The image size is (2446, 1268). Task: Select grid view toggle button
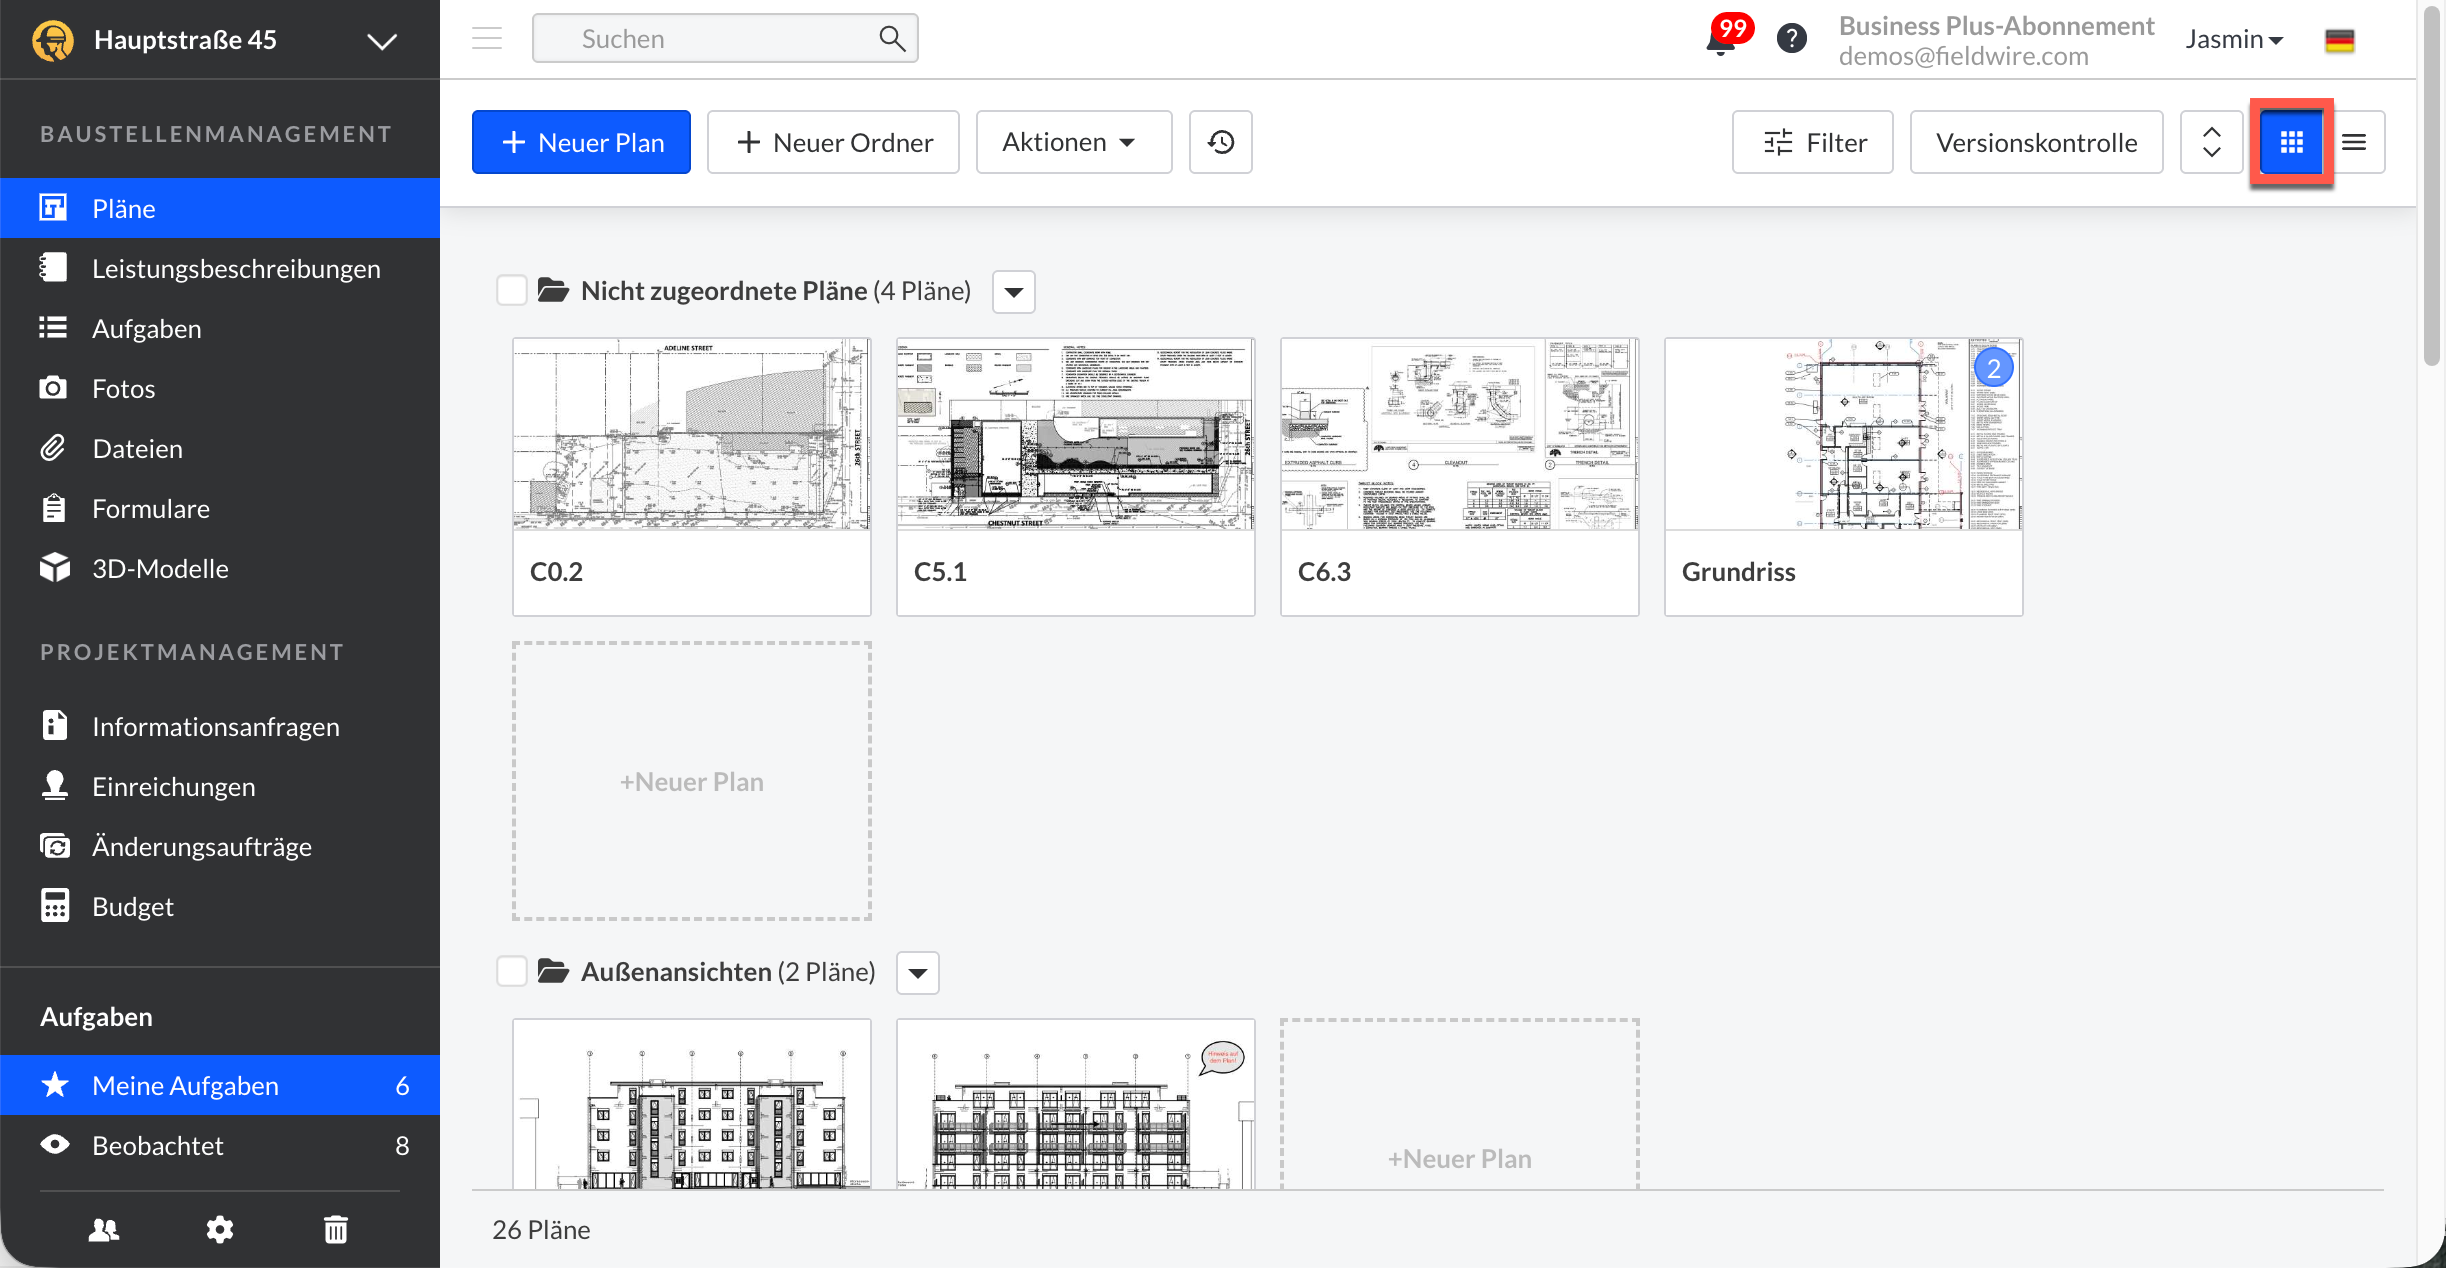tap(2291, 142)
